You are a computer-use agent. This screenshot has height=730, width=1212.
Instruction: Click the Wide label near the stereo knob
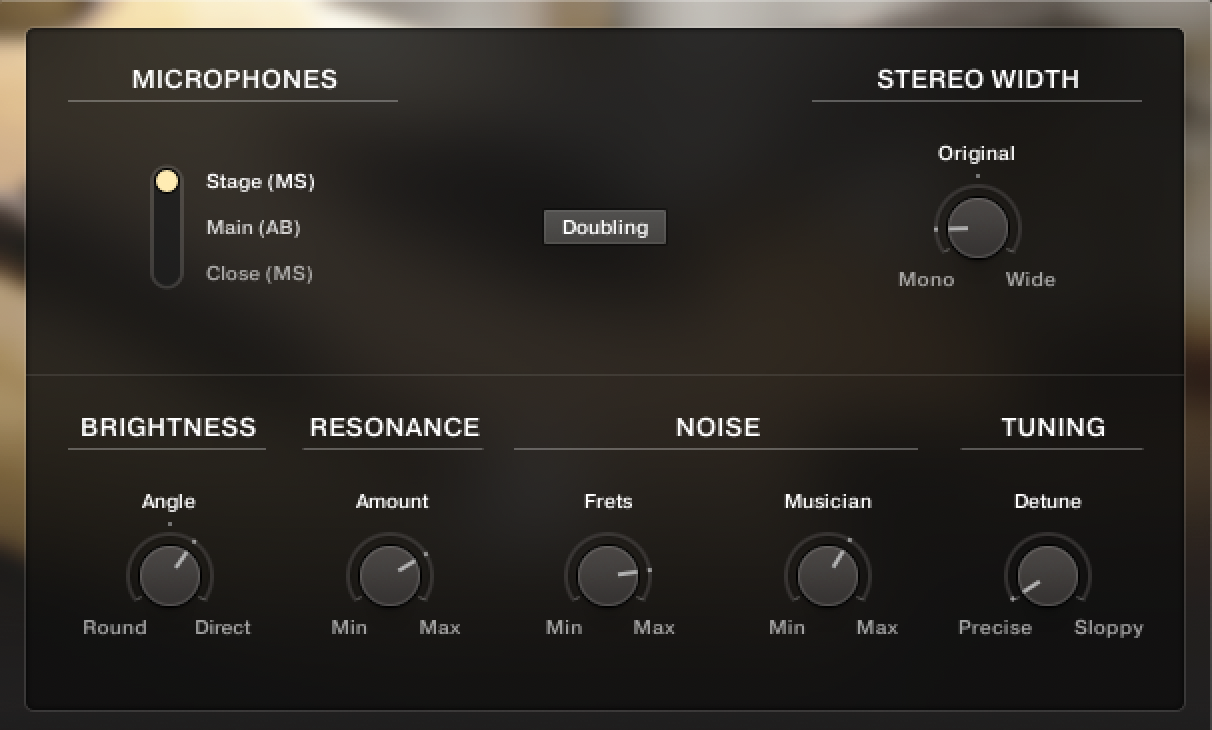point(1030,279)
